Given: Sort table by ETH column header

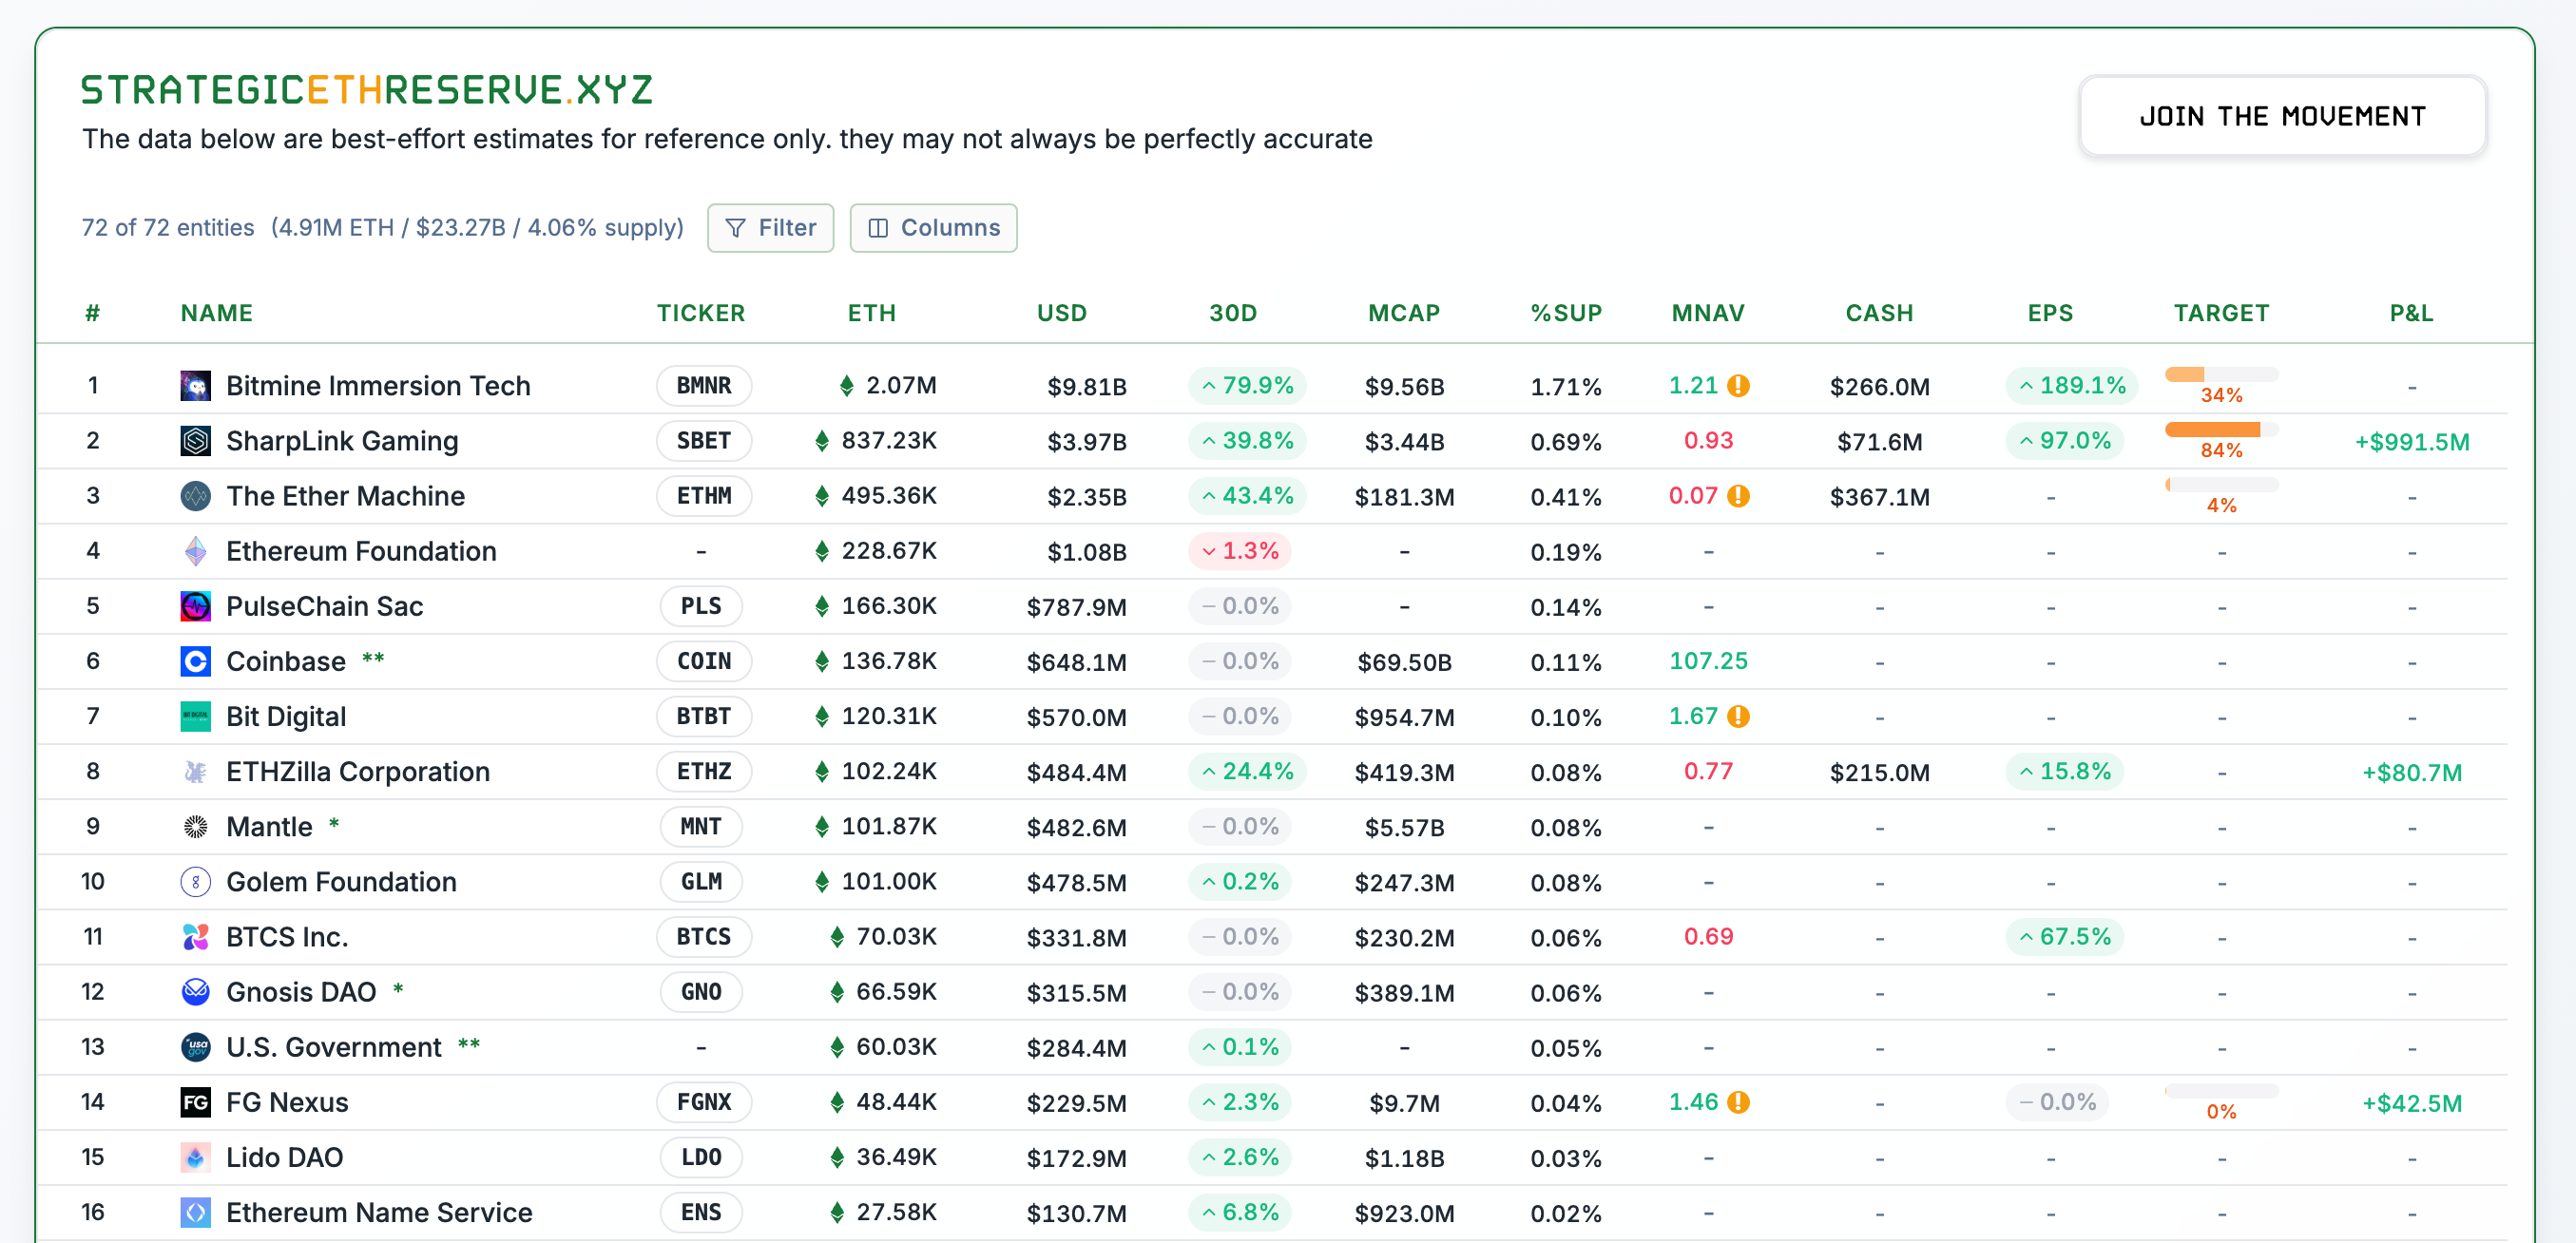Looking at the screenshot, I should 871,313.
